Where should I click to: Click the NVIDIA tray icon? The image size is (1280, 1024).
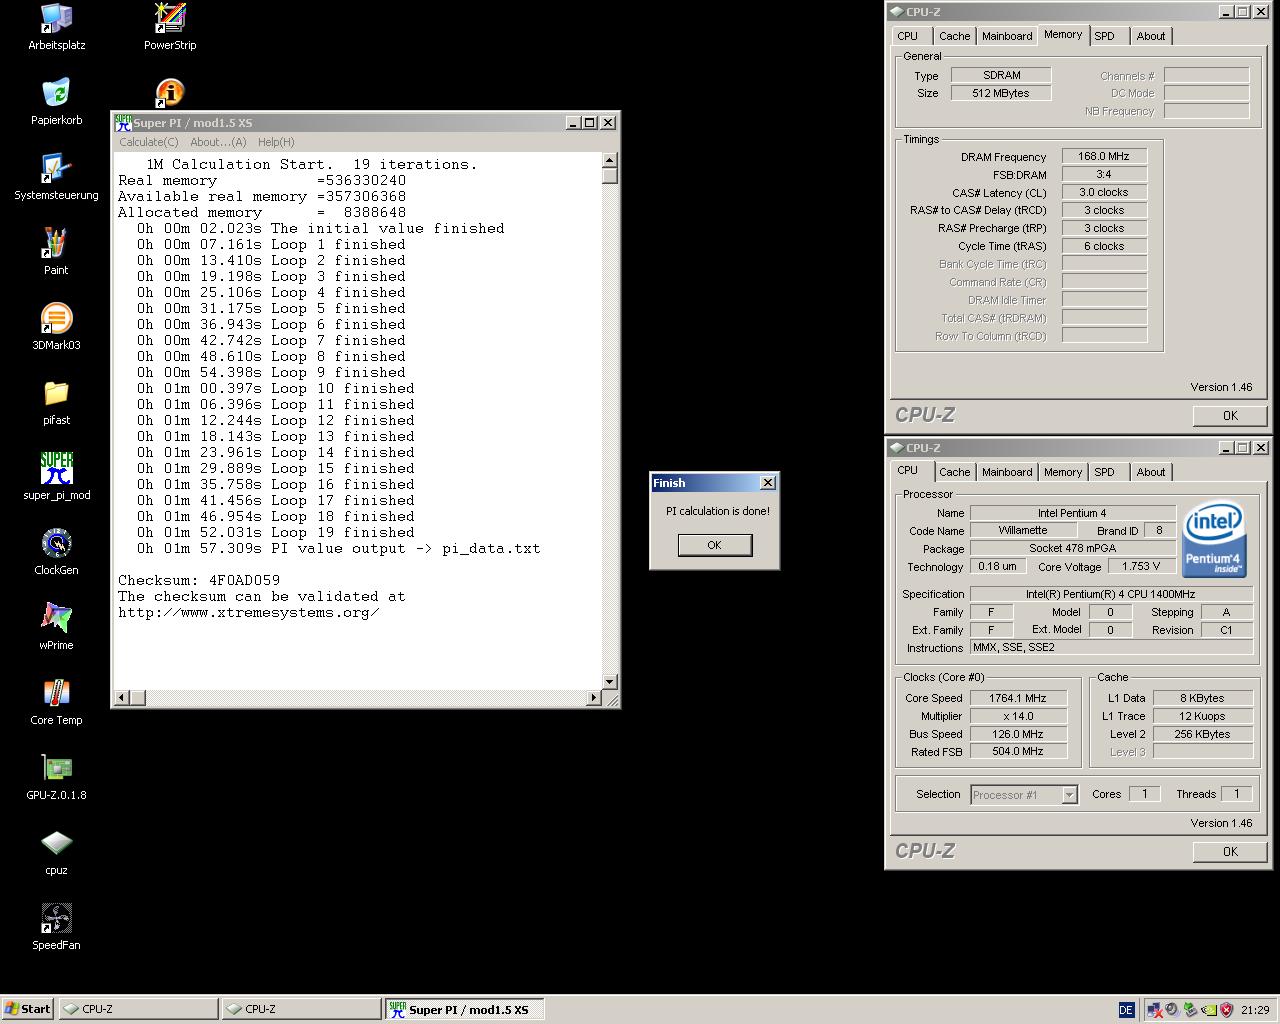click(x=1208, y=1010)
